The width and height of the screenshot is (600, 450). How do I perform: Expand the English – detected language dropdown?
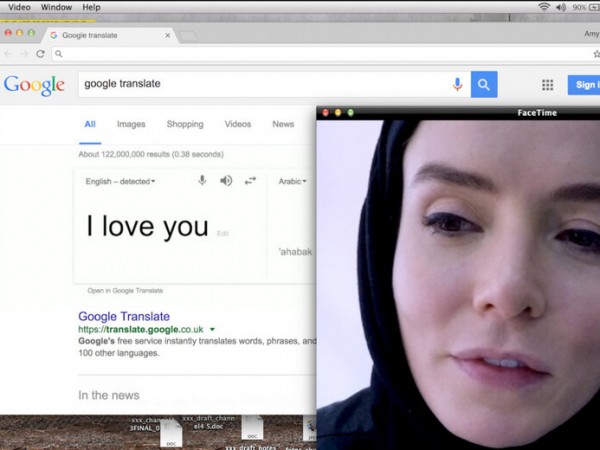(122, 182)
